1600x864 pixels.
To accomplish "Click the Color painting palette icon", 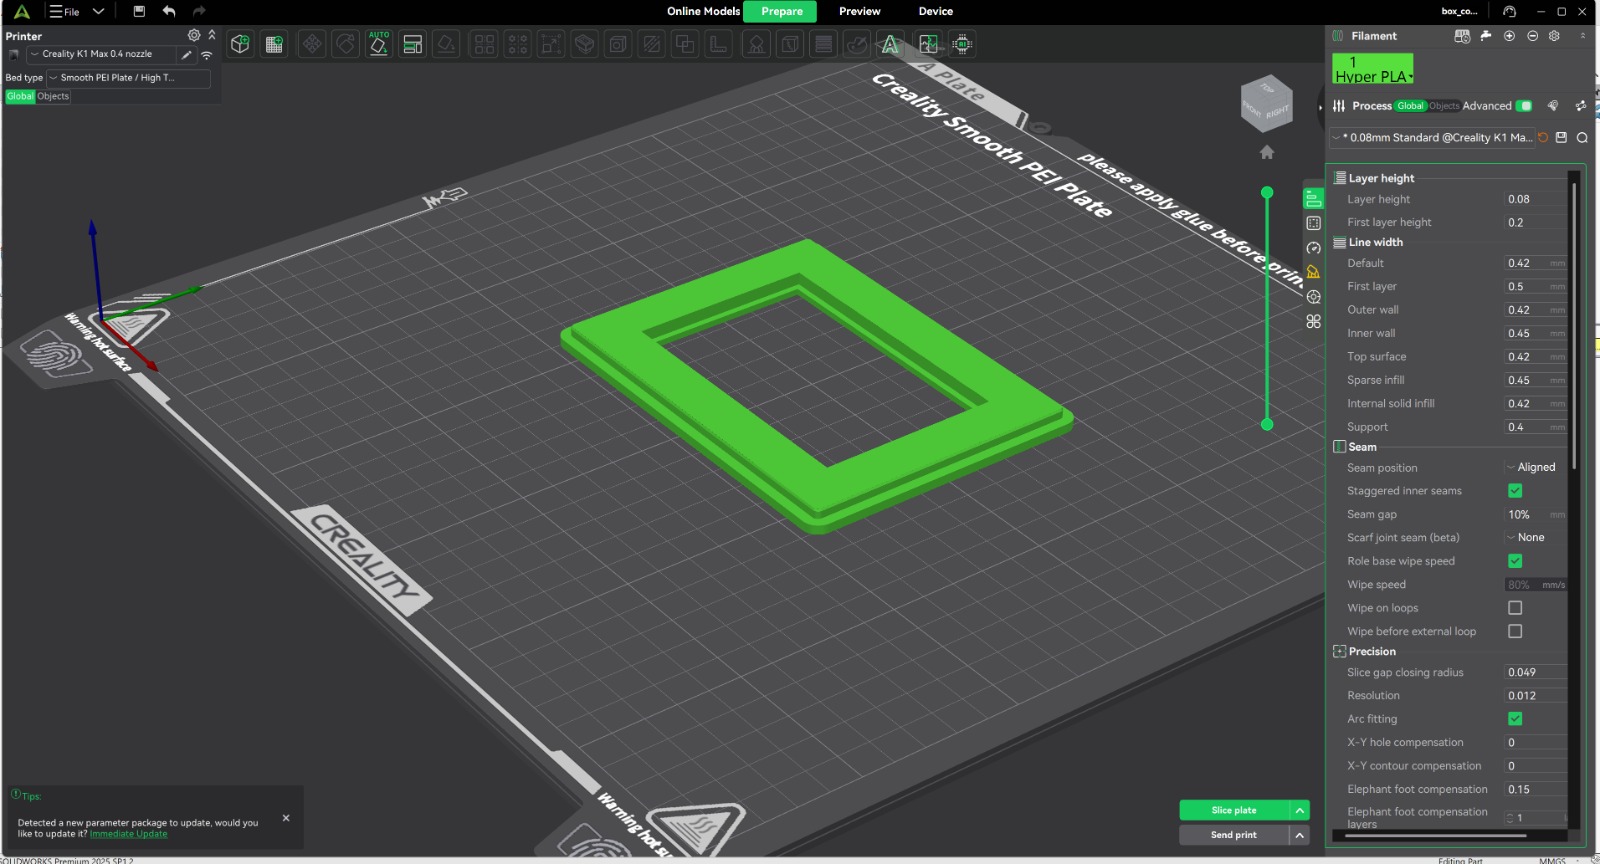I will 857,44.
